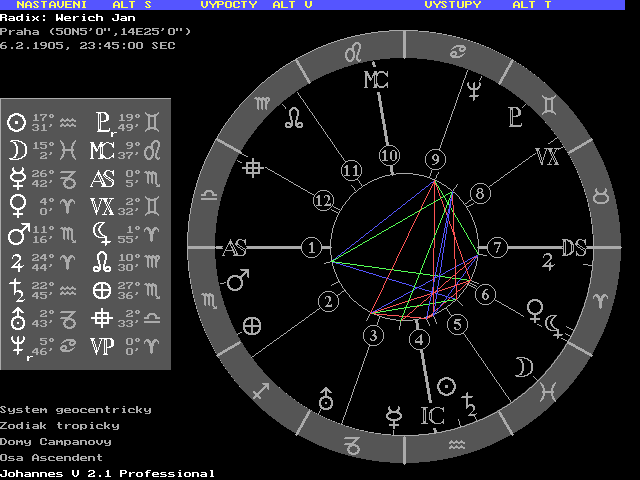Select the North Node symbol on the chart wheel
Viewport: 640px width, 480px height.
click(295, 119)
